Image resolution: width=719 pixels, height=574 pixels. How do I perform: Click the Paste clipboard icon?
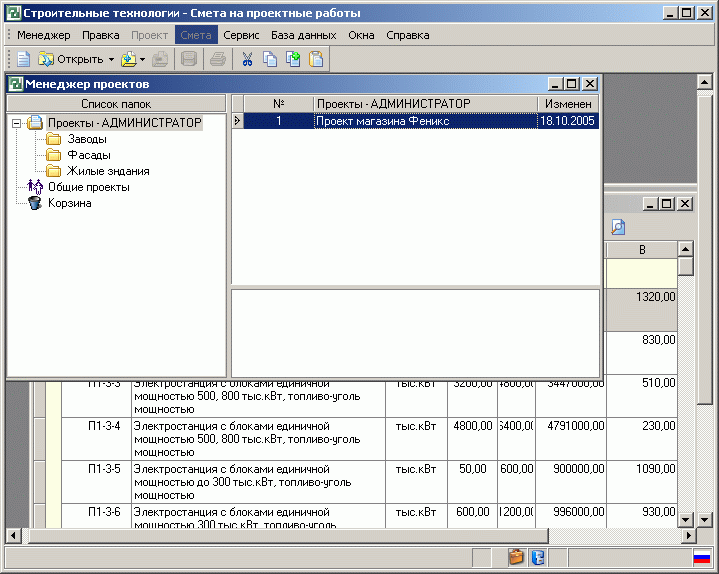316,59
